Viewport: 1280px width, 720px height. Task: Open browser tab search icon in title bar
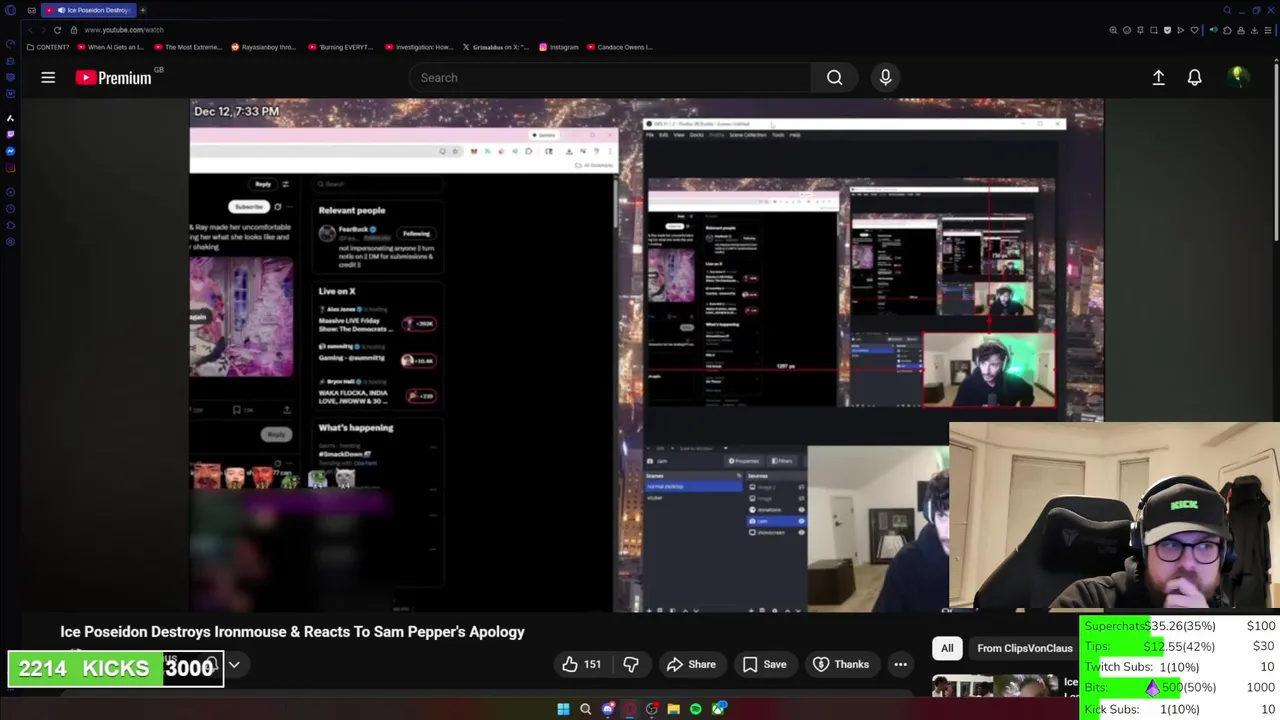point(1227,10)
